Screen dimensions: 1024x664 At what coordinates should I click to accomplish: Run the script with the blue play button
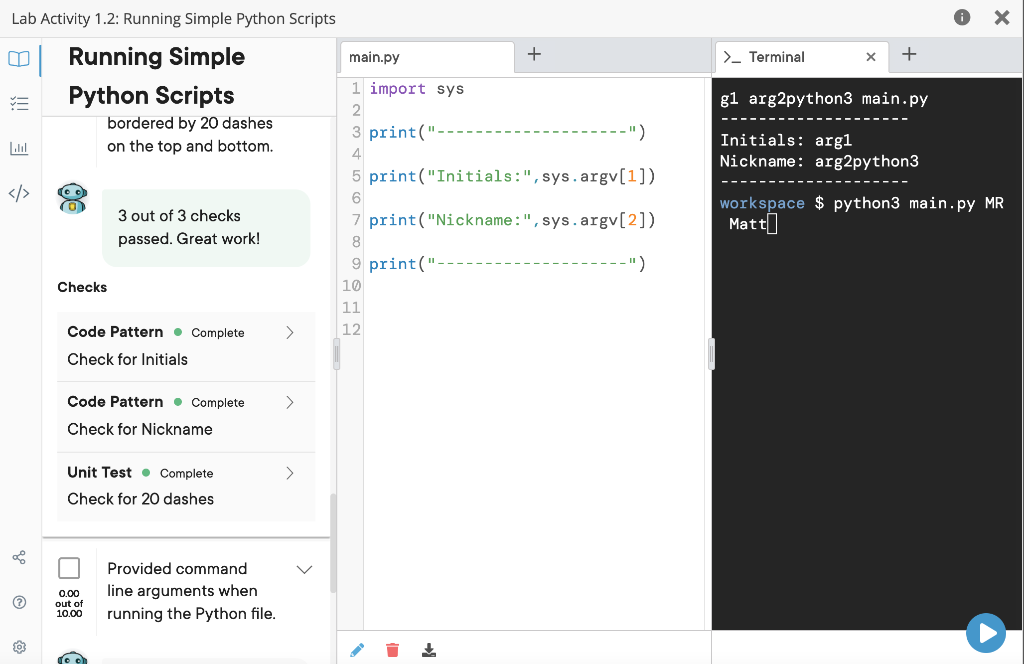pos(986,633)
